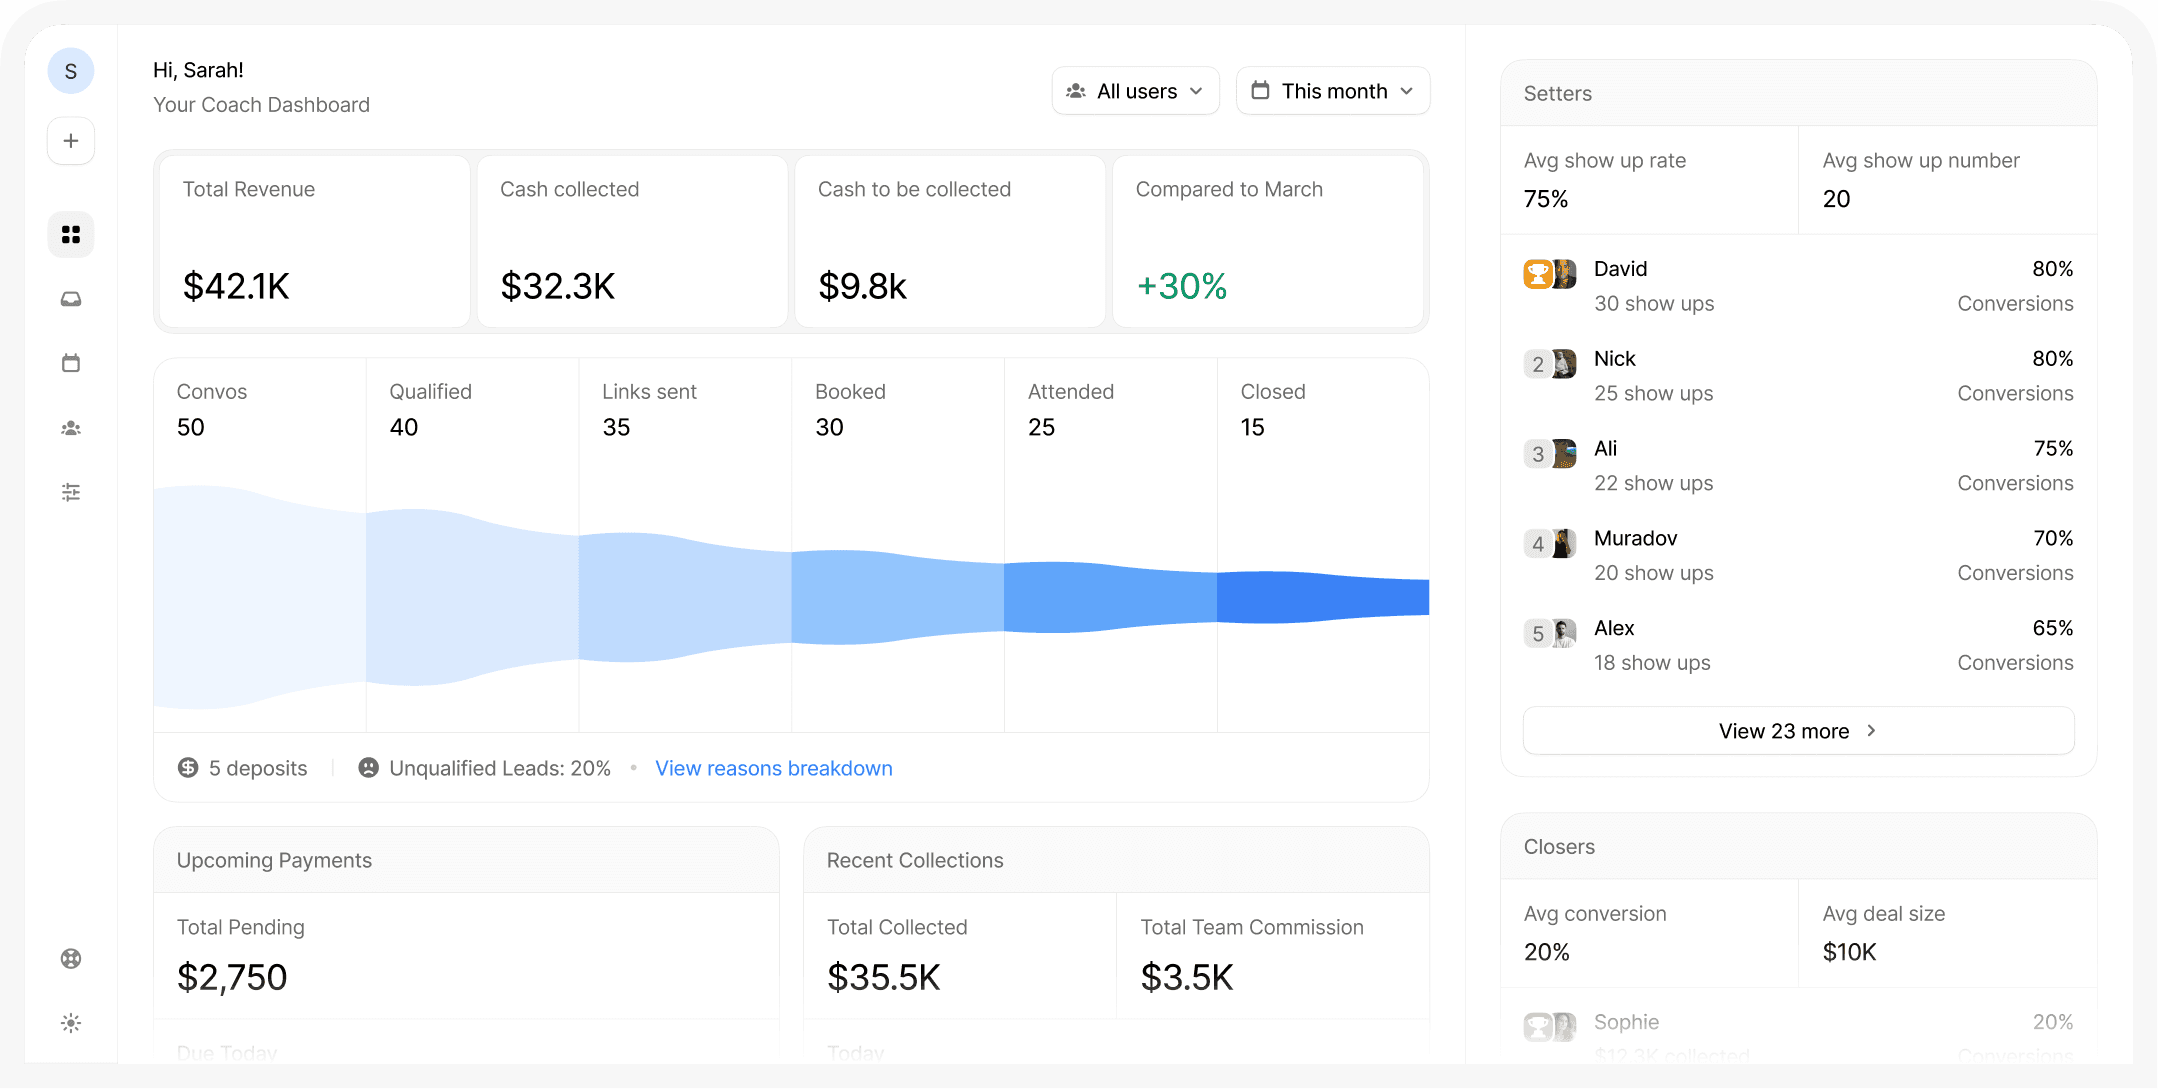Click Muradov's avatar thumbnail
The height and width of the screenshot is (1089, 2158).
coord(1564,544)
